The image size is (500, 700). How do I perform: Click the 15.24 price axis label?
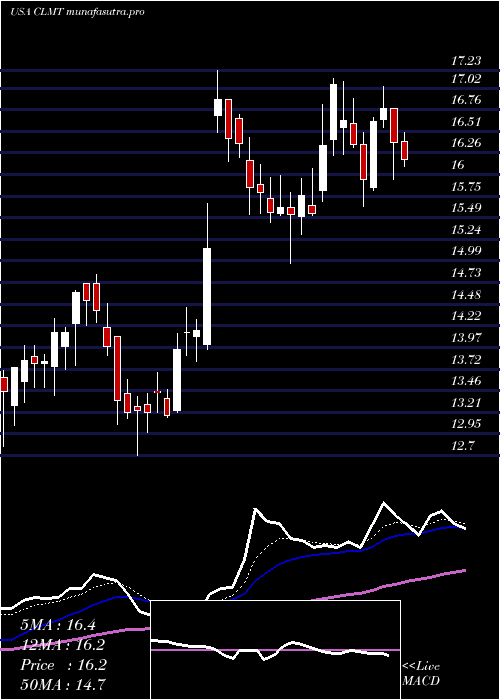(x=467, y=230)
